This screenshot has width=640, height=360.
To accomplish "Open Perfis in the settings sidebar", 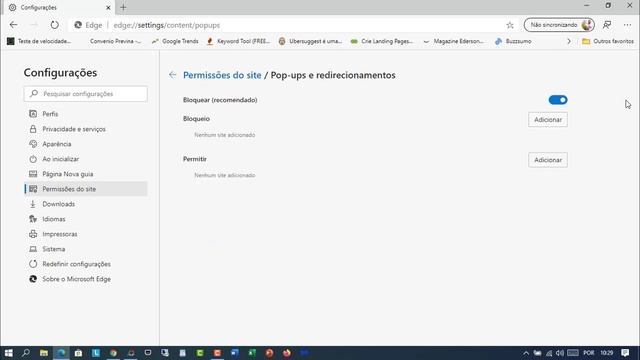I will 86,114.
